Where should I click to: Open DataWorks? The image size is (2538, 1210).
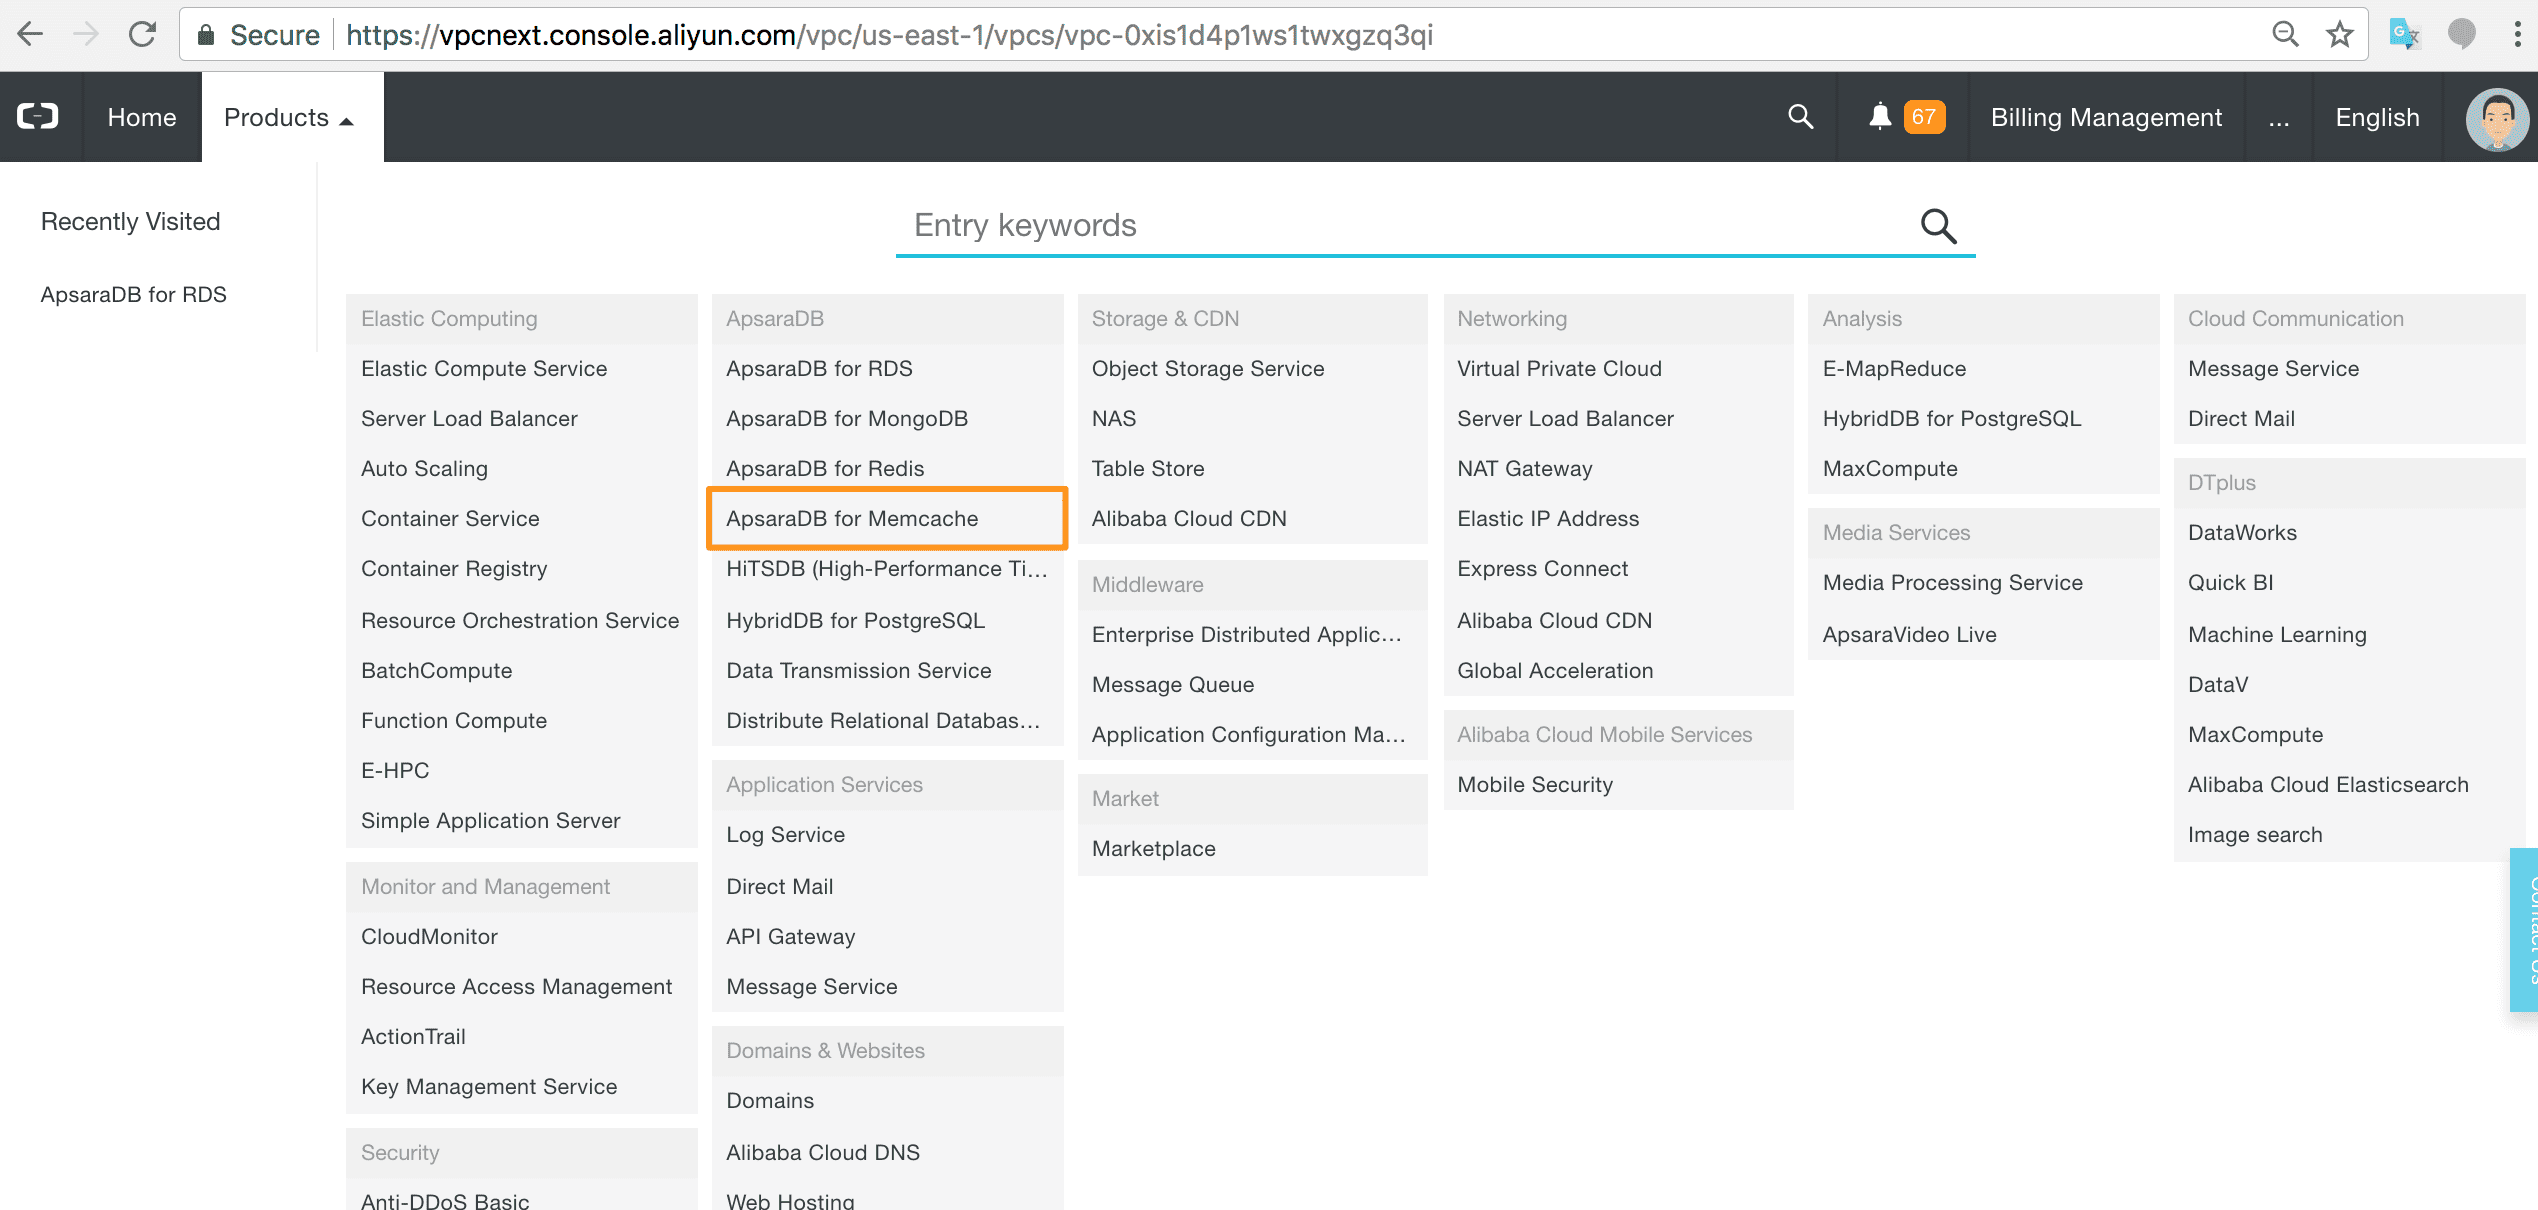point(2242,532)
